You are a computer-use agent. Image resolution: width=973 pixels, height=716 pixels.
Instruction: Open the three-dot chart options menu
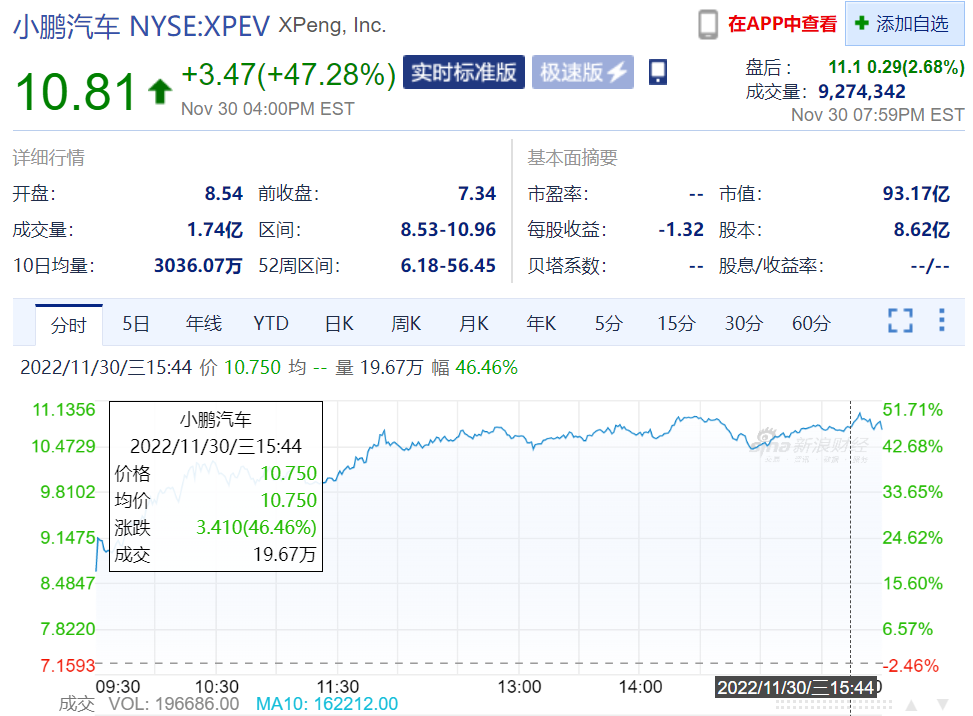pos(942,320)
